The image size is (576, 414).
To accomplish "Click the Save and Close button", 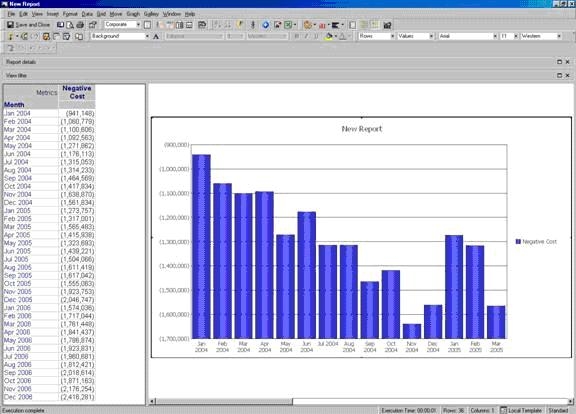I will [28, 25].
